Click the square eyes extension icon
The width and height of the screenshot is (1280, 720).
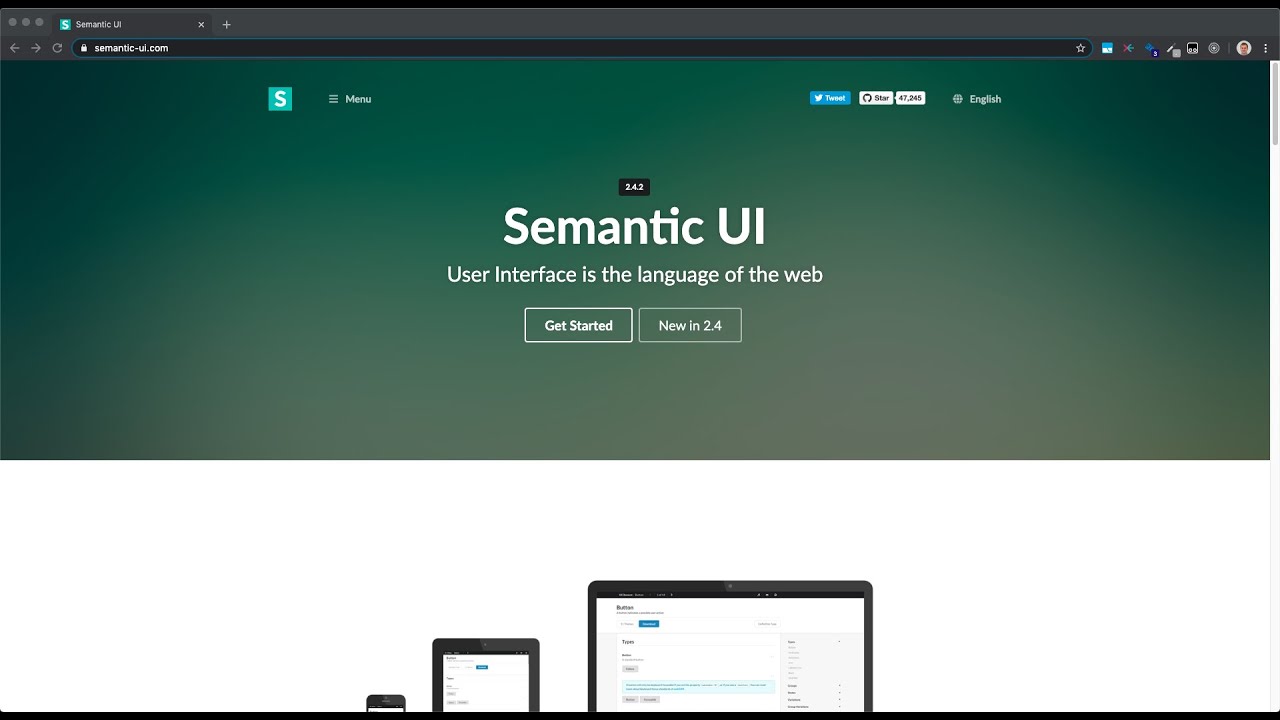tap(1192, 48)
